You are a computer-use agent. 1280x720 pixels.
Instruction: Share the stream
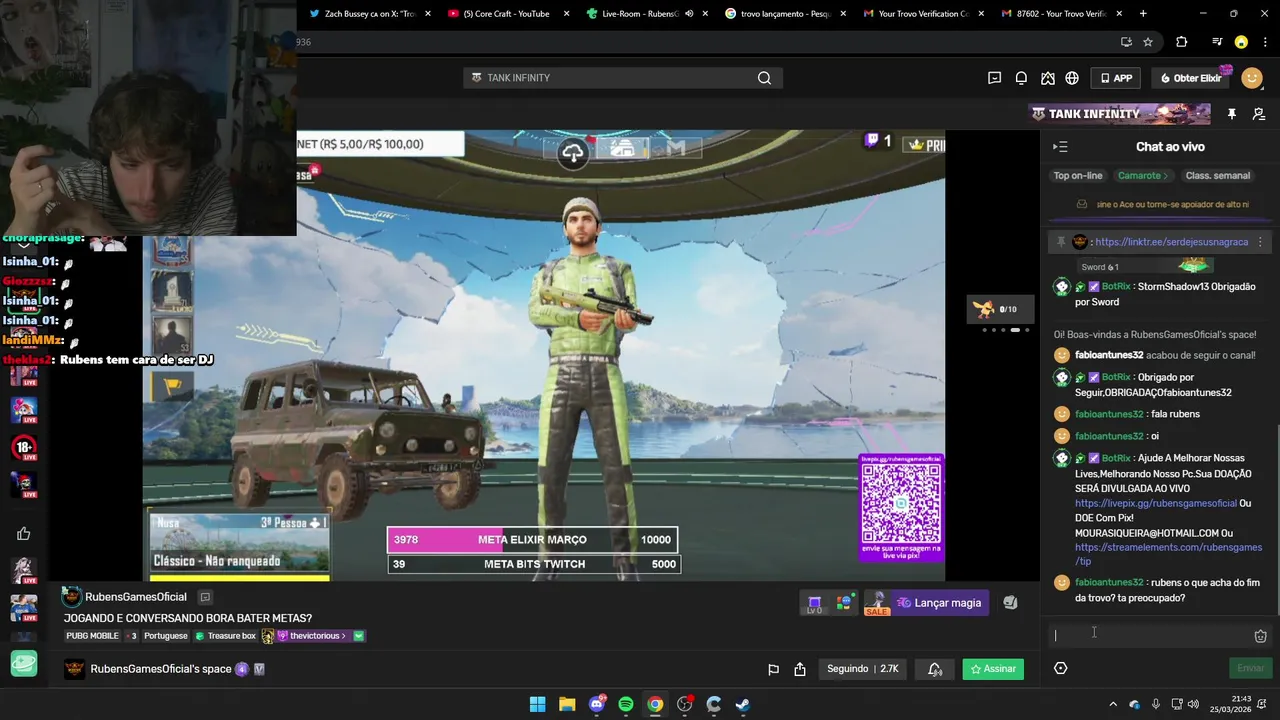[800, 669]
